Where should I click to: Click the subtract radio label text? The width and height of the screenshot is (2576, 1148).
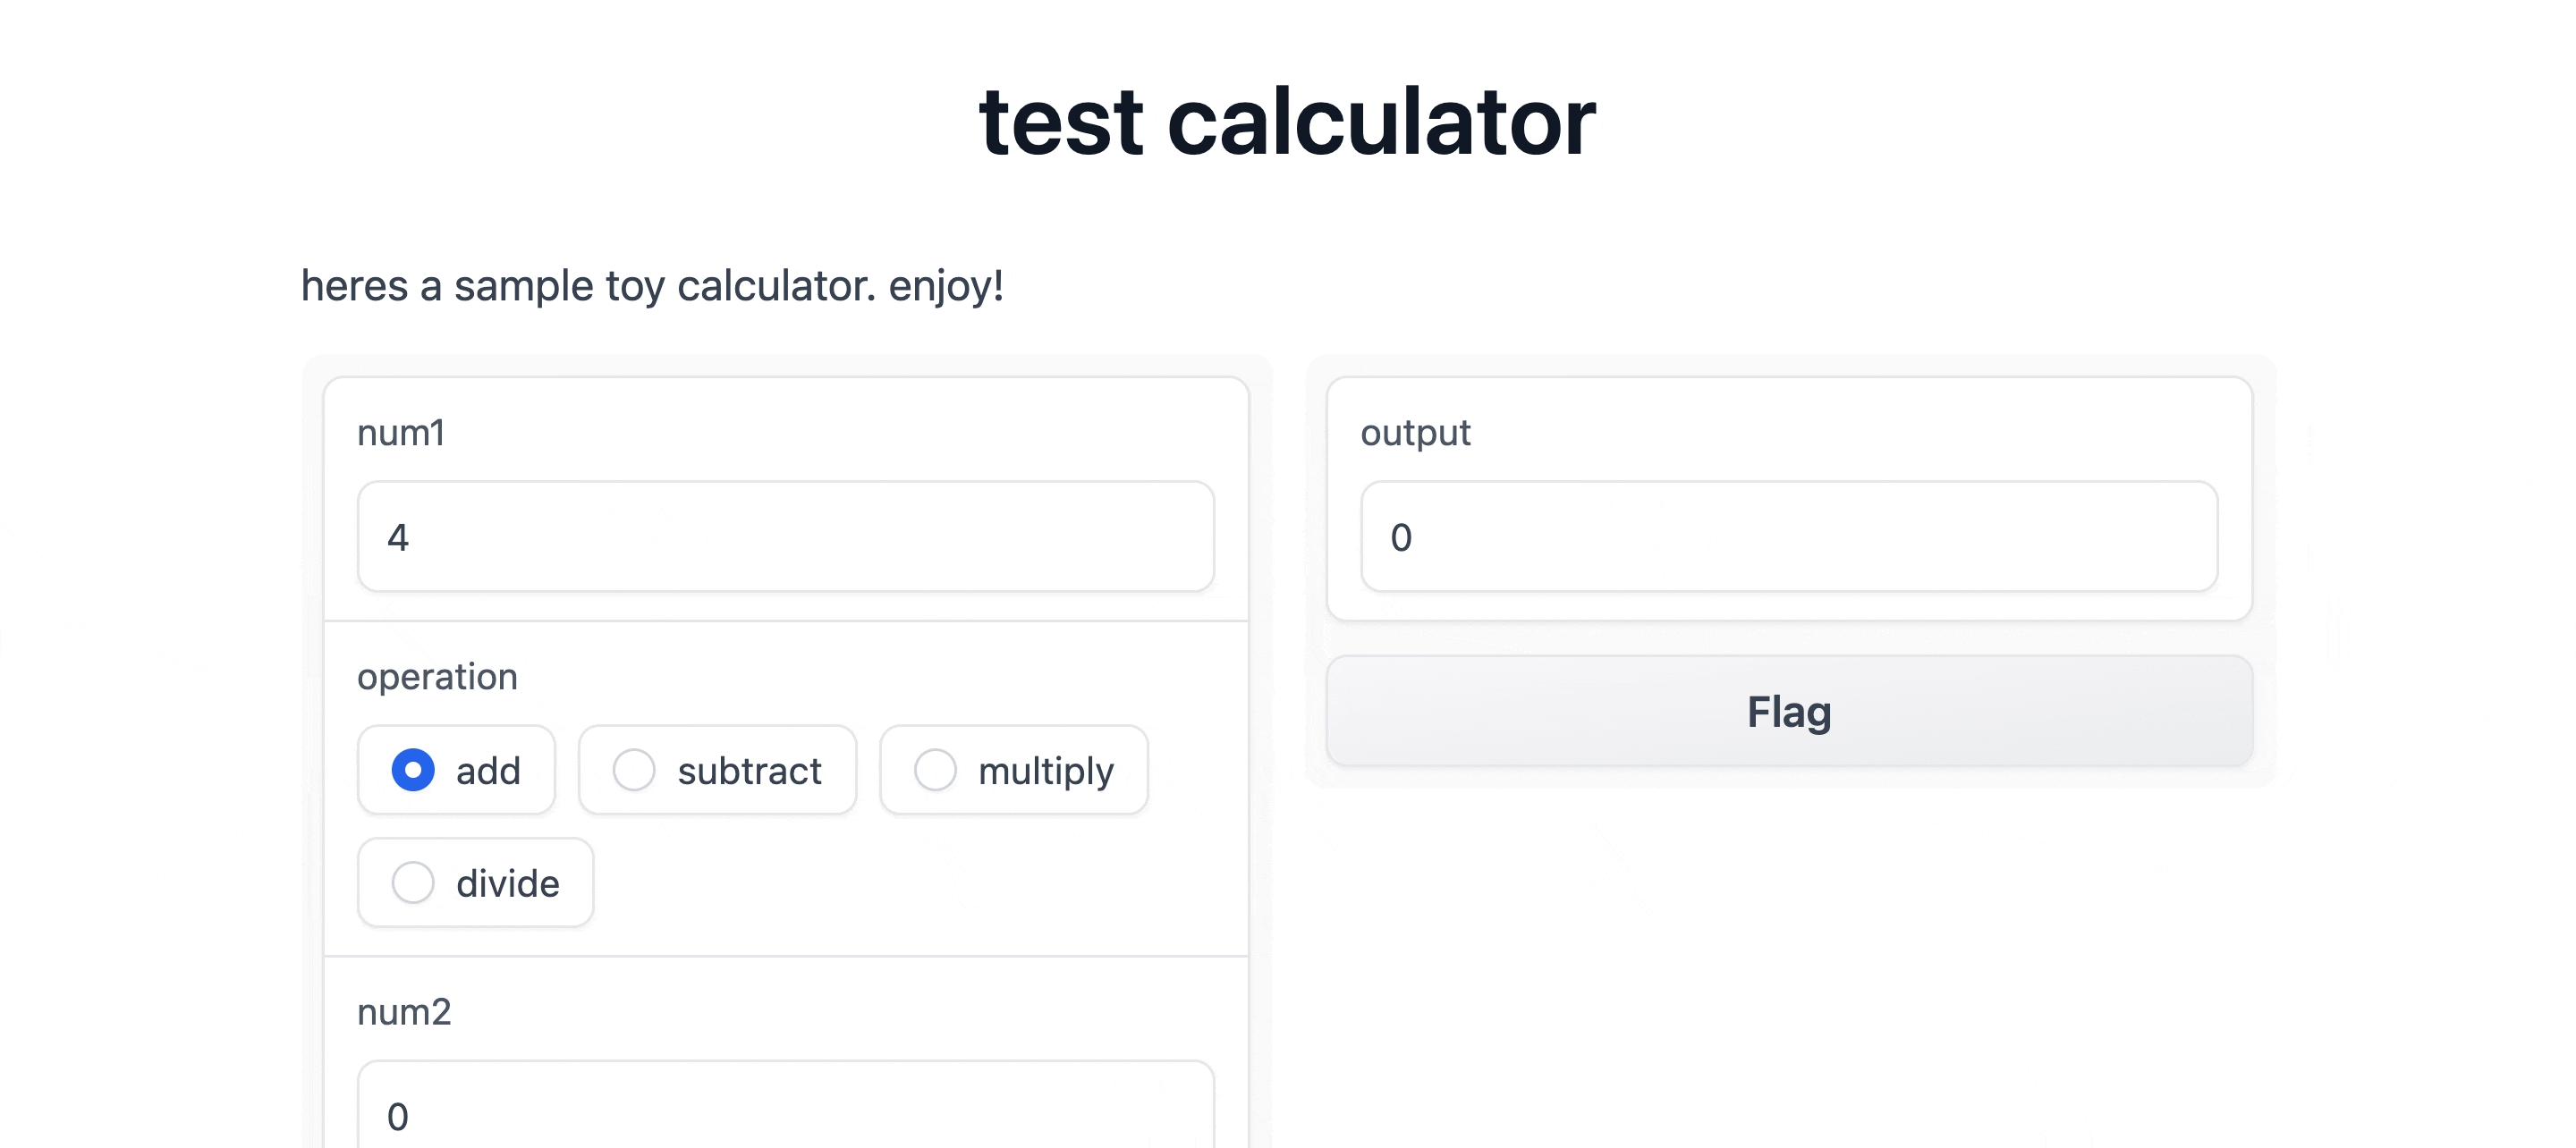click(x=749, y=770)
